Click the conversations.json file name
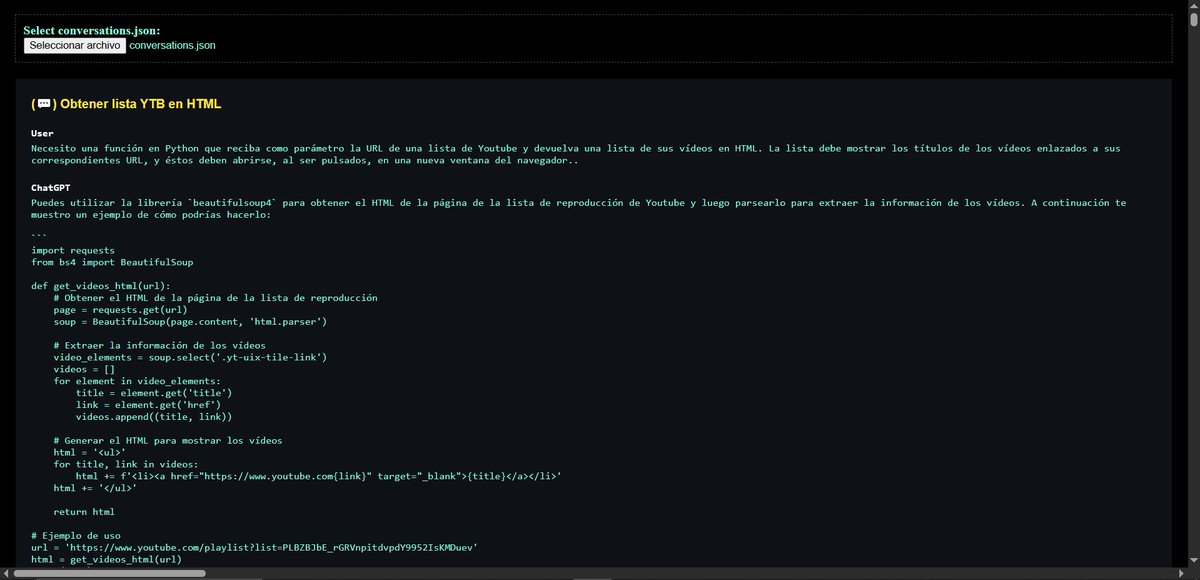Screen dimensions: 1200x580 (x=173, y=45)
